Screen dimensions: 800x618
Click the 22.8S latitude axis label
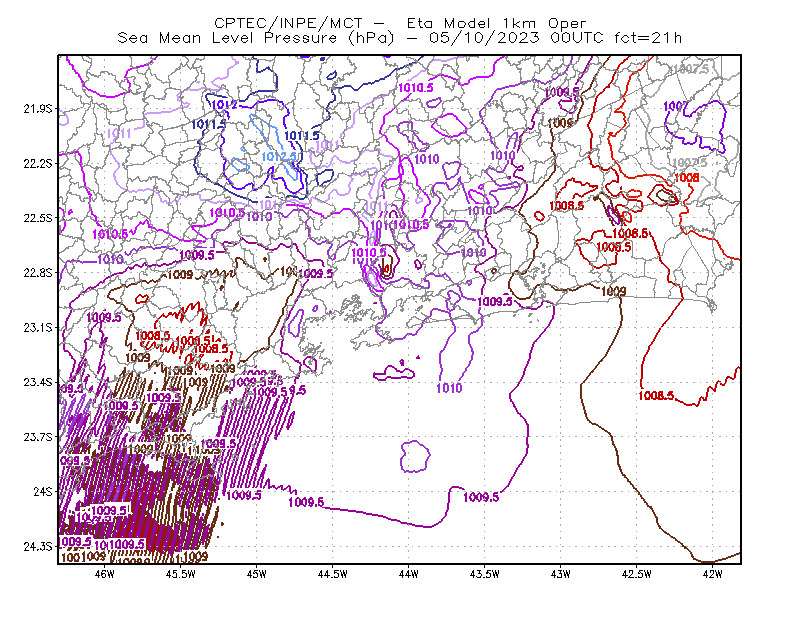click(38, 273)
